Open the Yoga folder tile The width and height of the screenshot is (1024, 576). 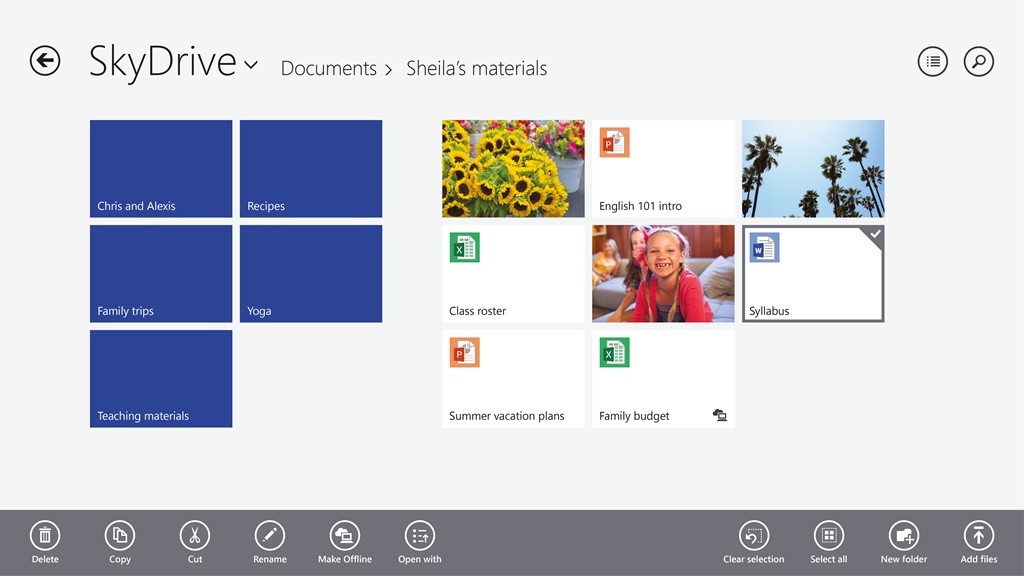tap(311, 274)
